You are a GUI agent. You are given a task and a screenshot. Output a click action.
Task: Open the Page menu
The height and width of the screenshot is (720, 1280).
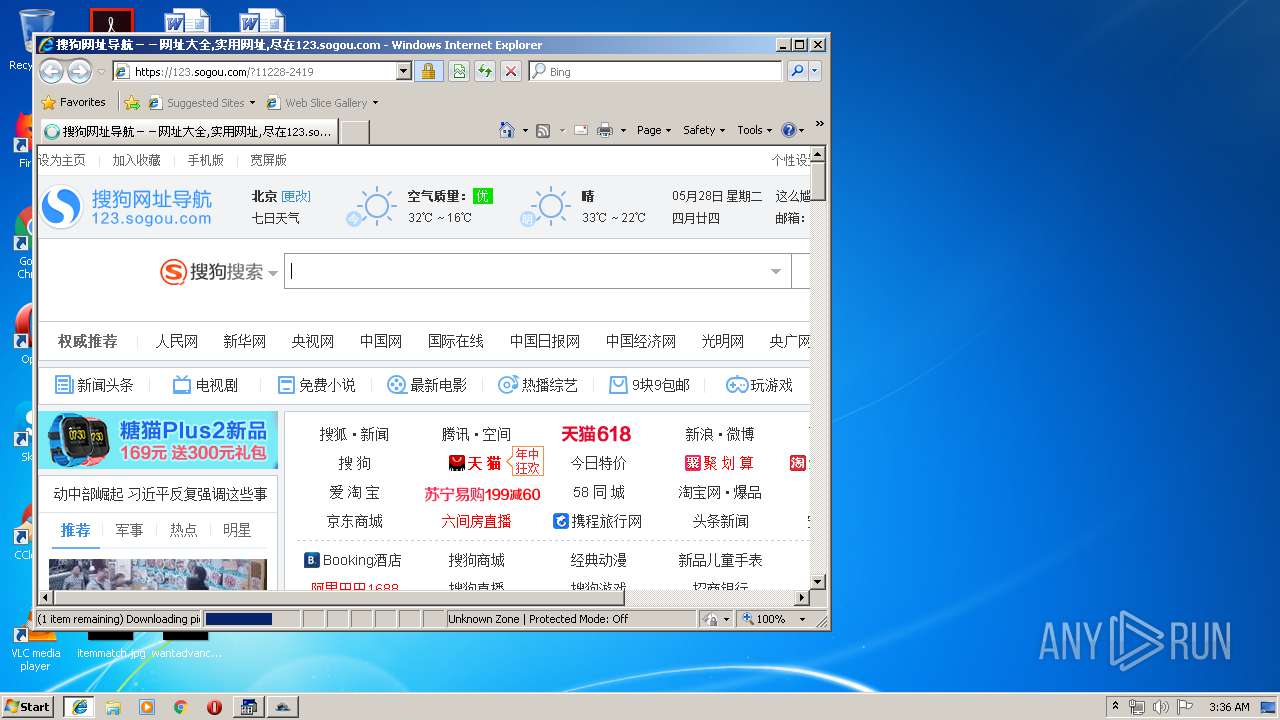(653, 130)
